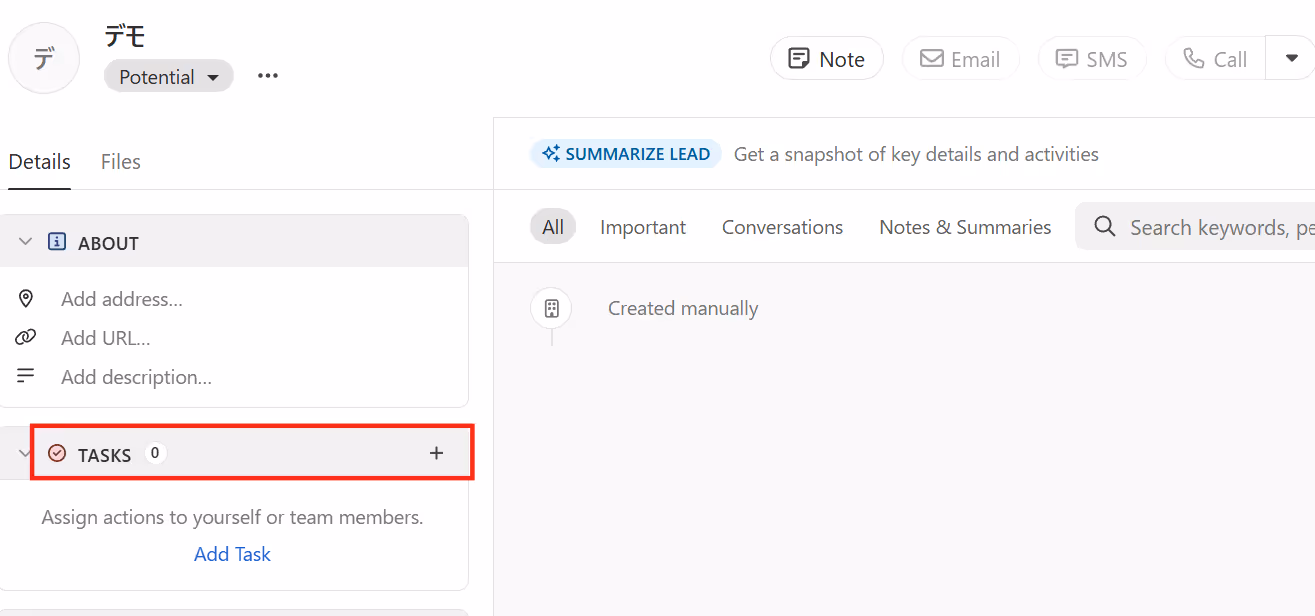Select the All activity filter
1315x616 pixels.
click(553, 227)
